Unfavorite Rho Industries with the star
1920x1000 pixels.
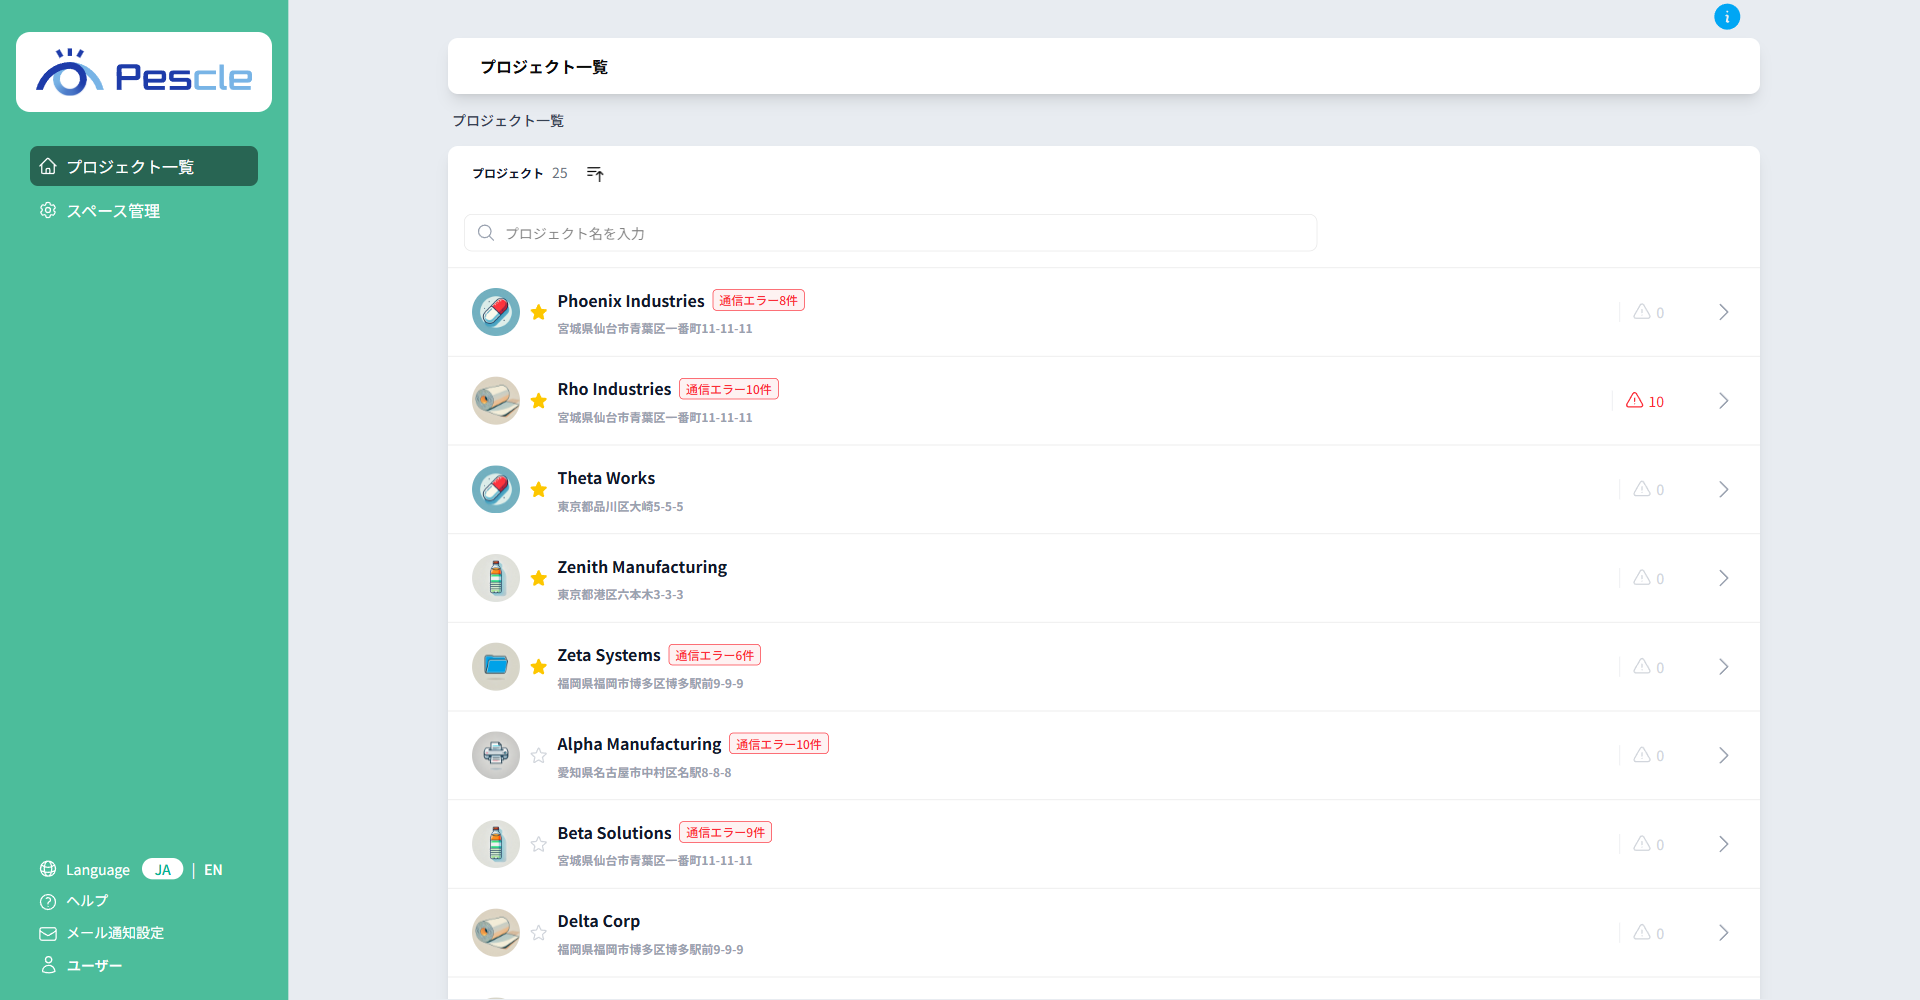tap(538, 401)
